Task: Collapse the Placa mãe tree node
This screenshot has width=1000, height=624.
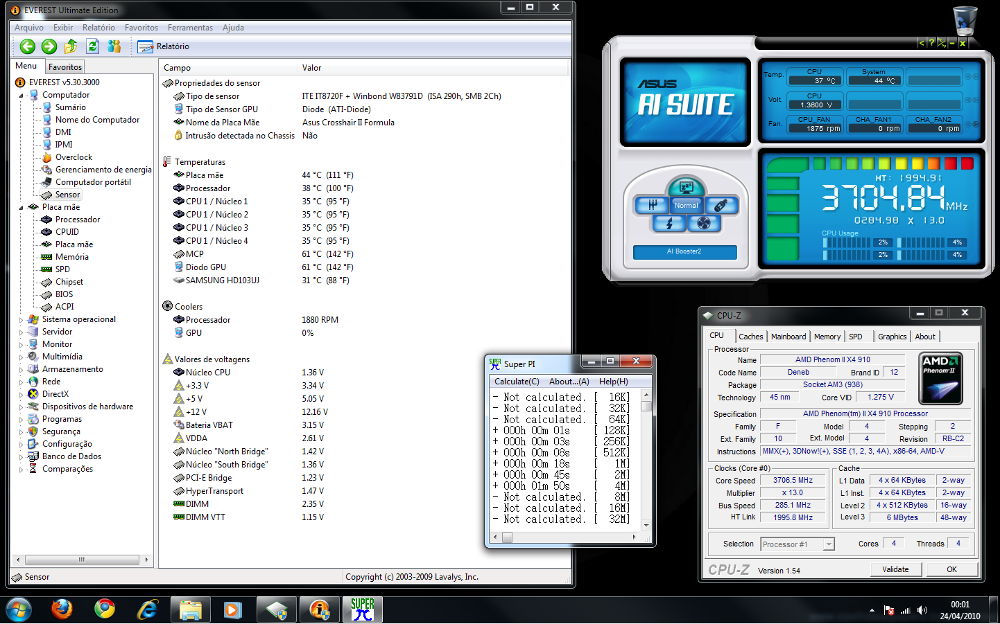Action: pyautogui.click(x=22, y=207)
